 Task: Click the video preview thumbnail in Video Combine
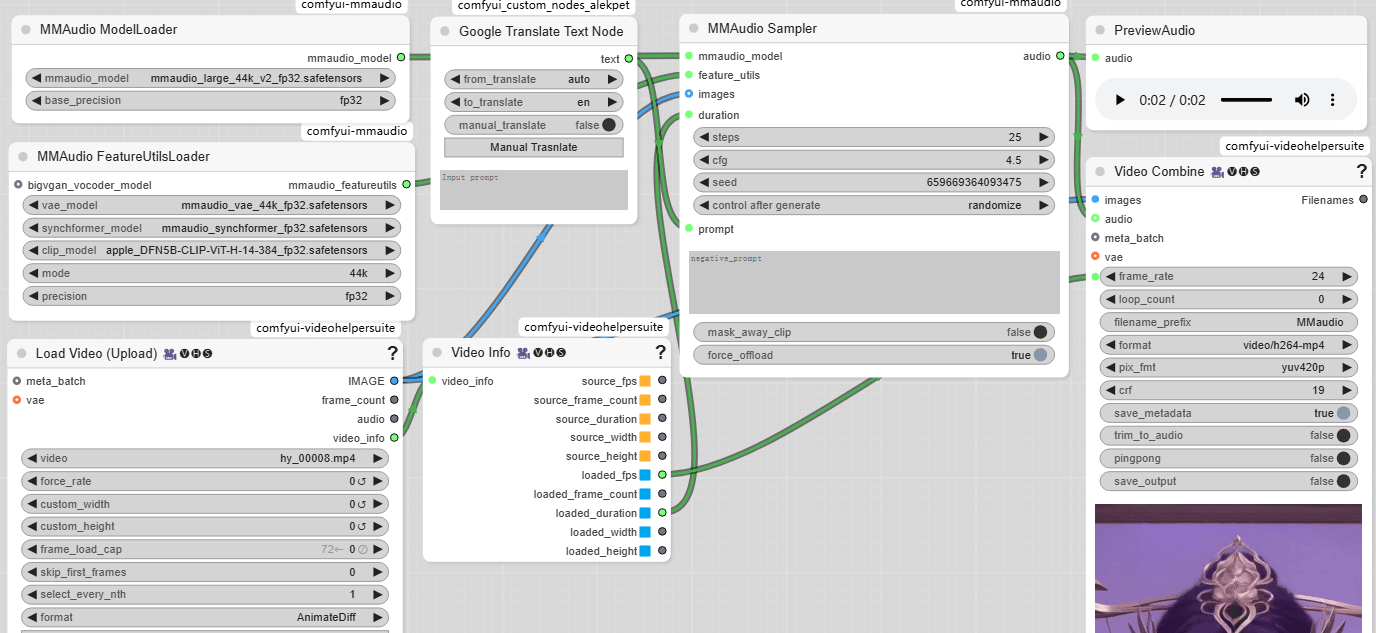[x=1228, y=568]
